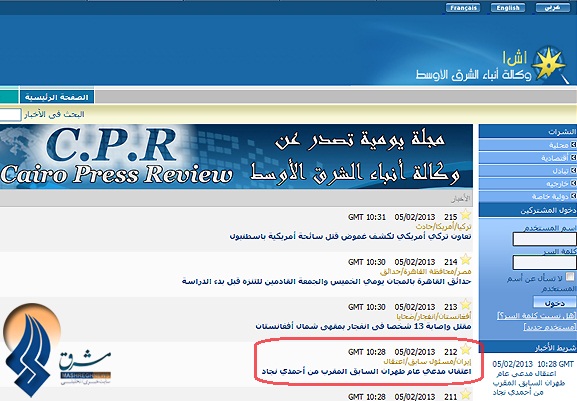
Task: Open the forgot password link
Action: tap(537, 315)
